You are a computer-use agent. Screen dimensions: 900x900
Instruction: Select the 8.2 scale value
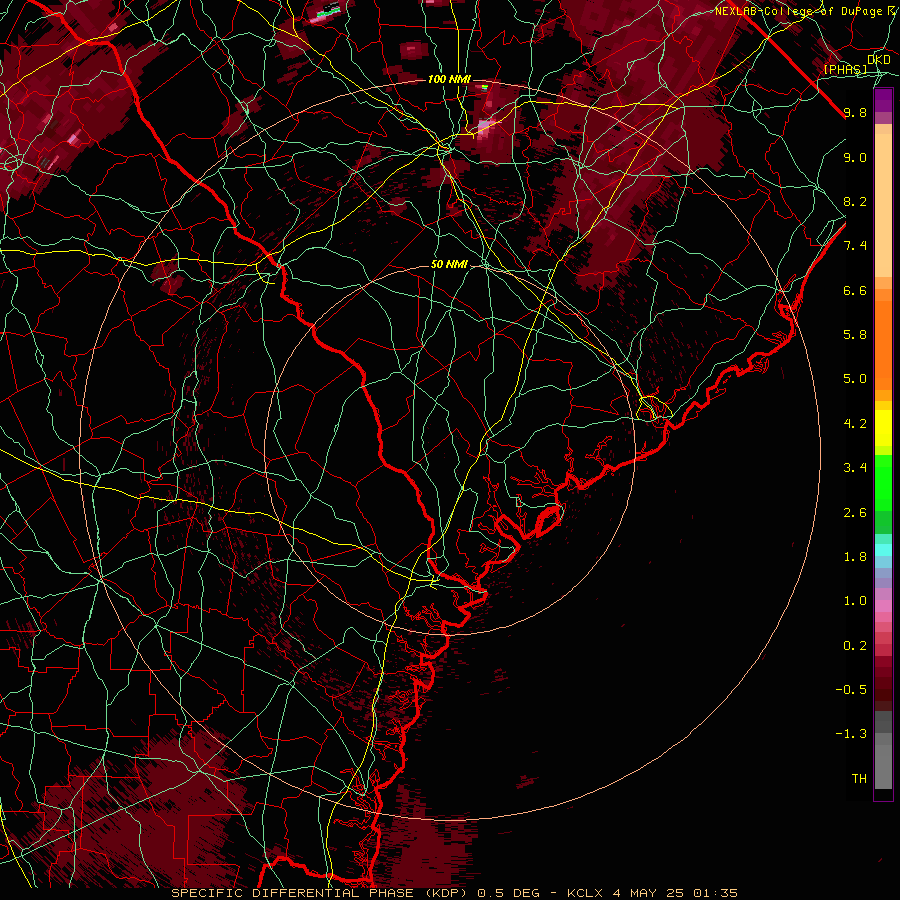tap(855, 201)
